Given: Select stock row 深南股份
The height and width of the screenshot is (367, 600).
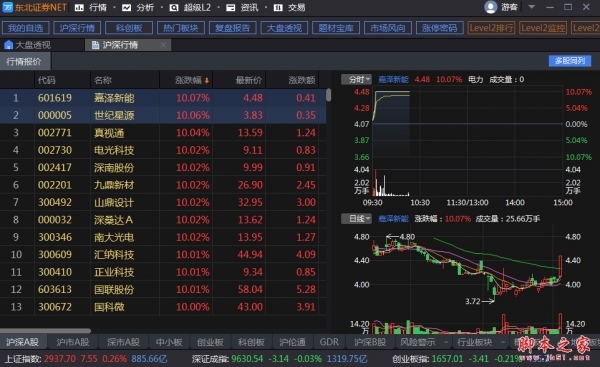Looking at the screenshot, I should click(163, 168).
